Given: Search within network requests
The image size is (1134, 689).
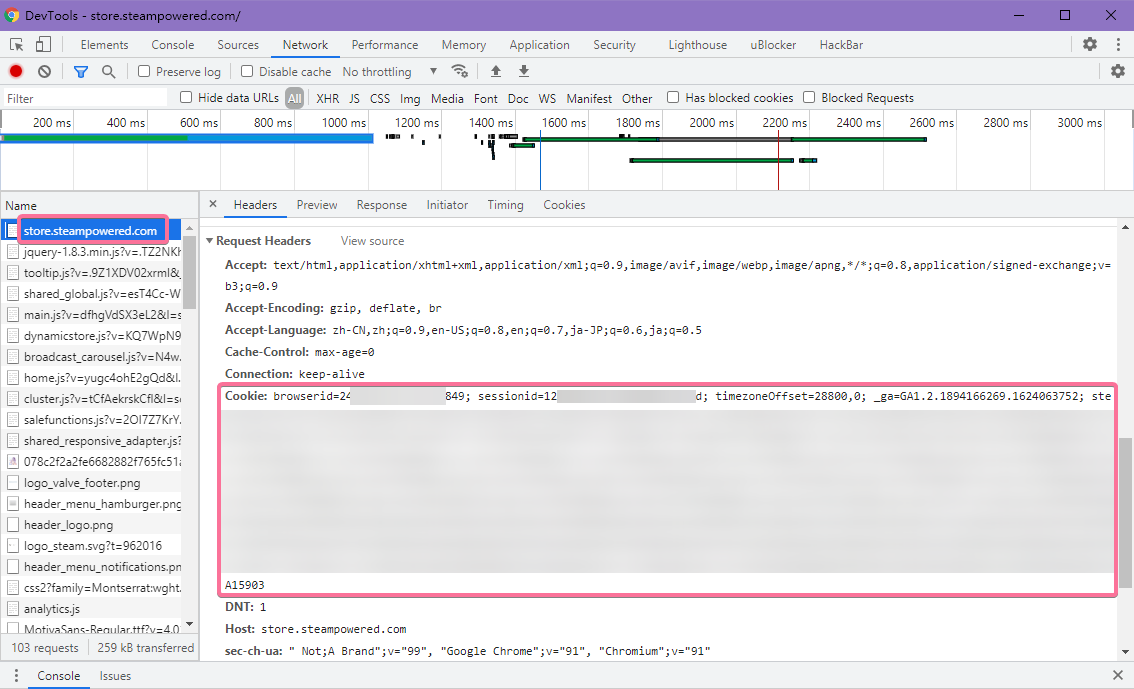Looking at the screenshot, I should [107, 71].
